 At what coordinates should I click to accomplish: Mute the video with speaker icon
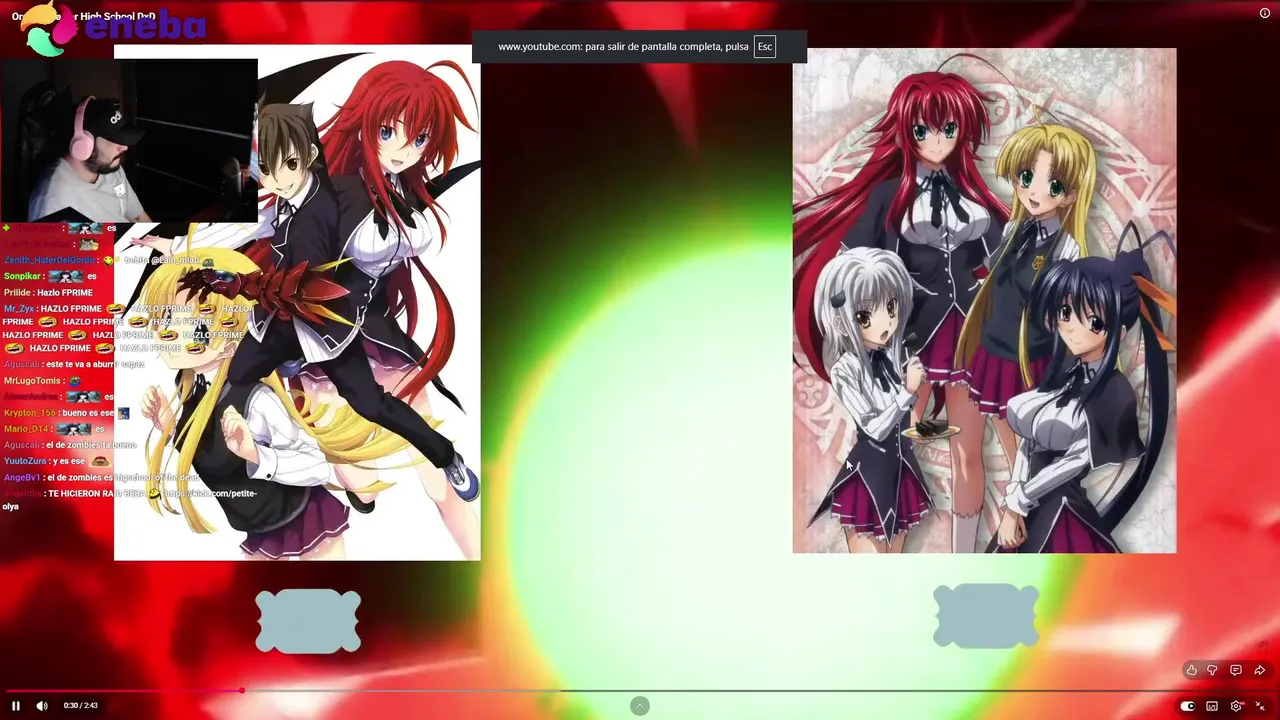[42, 706]
